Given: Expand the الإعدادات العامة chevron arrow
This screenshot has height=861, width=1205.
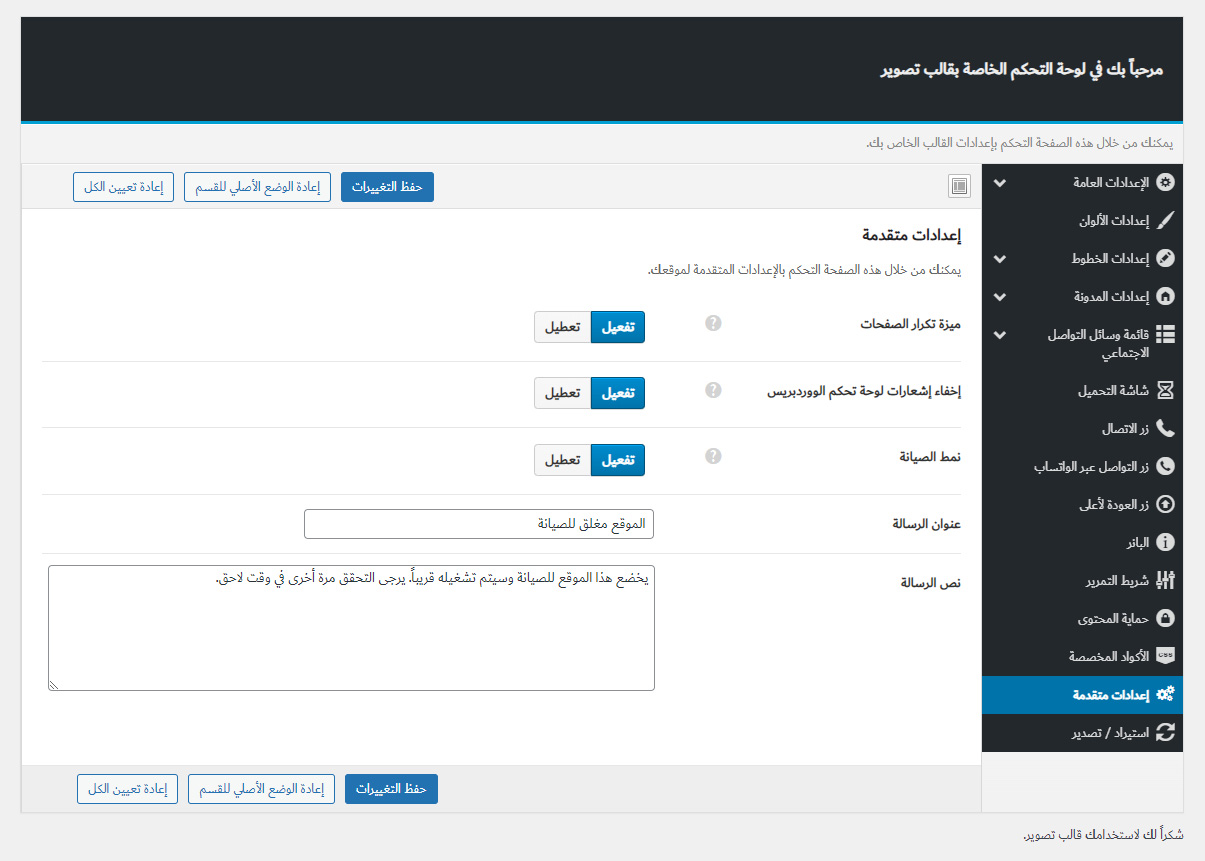Looking at the screenshot, I should [1000, 183].
